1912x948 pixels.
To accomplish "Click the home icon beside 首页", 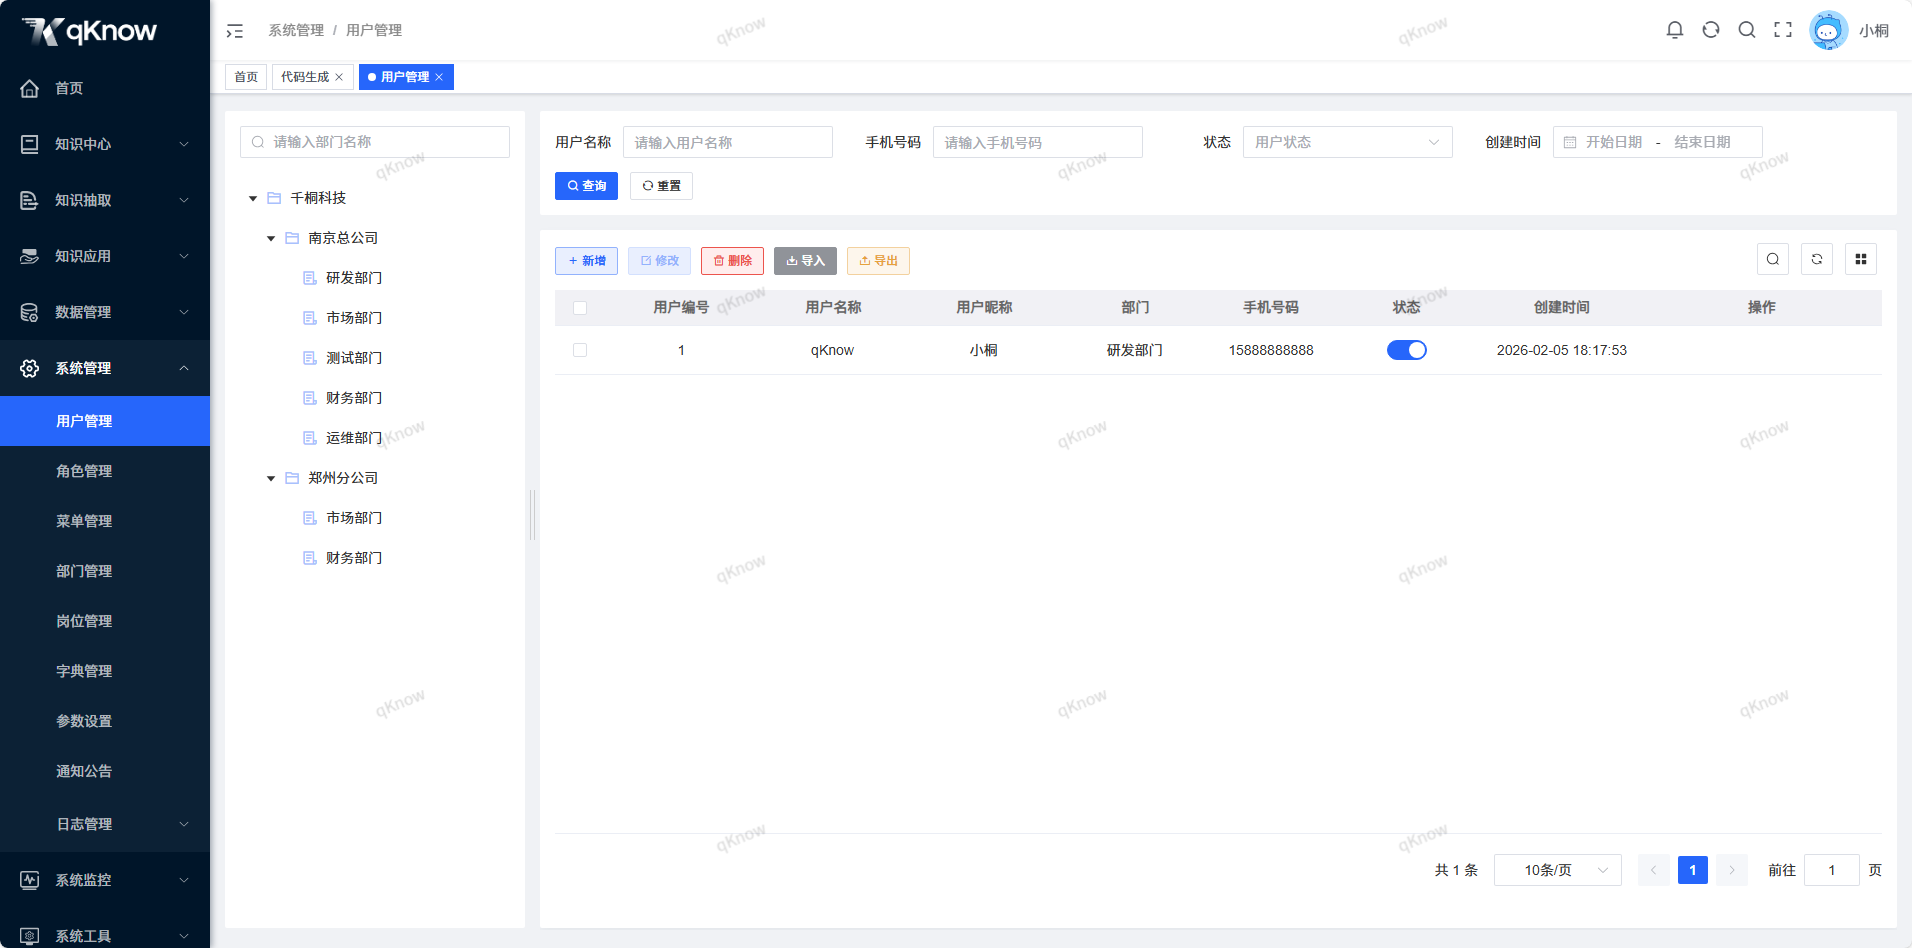I will coord(30,88).
